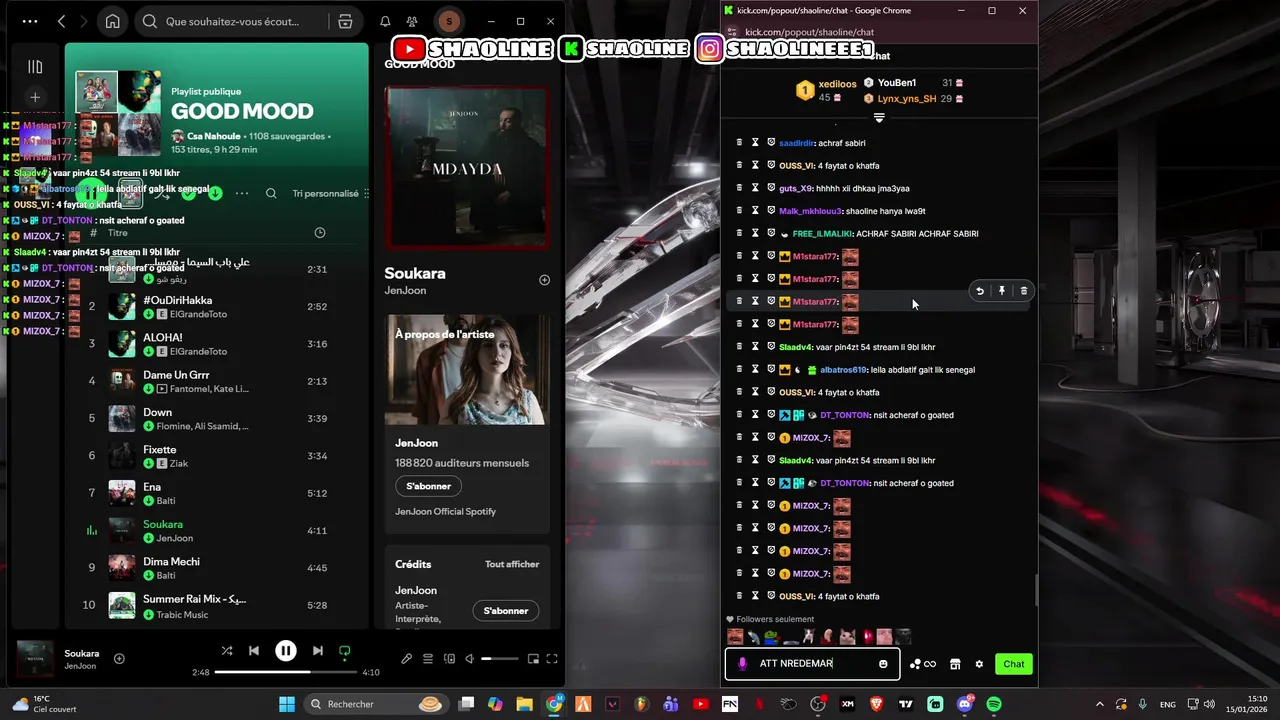Image resolution: width=1280 pixels, height=720 pixels.
Task: Open Kick chat settings gear
Action: 979,664
